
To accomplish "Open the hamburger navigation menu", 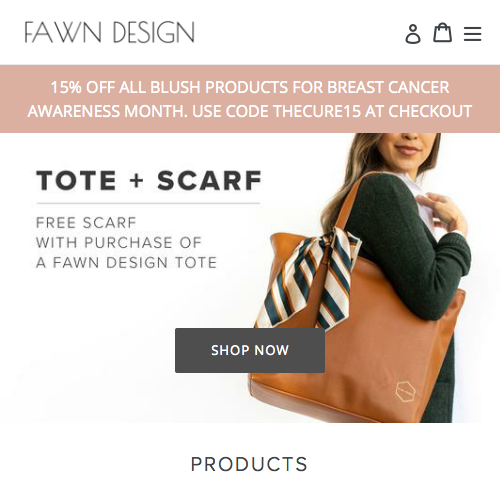I will pos(472,34).
